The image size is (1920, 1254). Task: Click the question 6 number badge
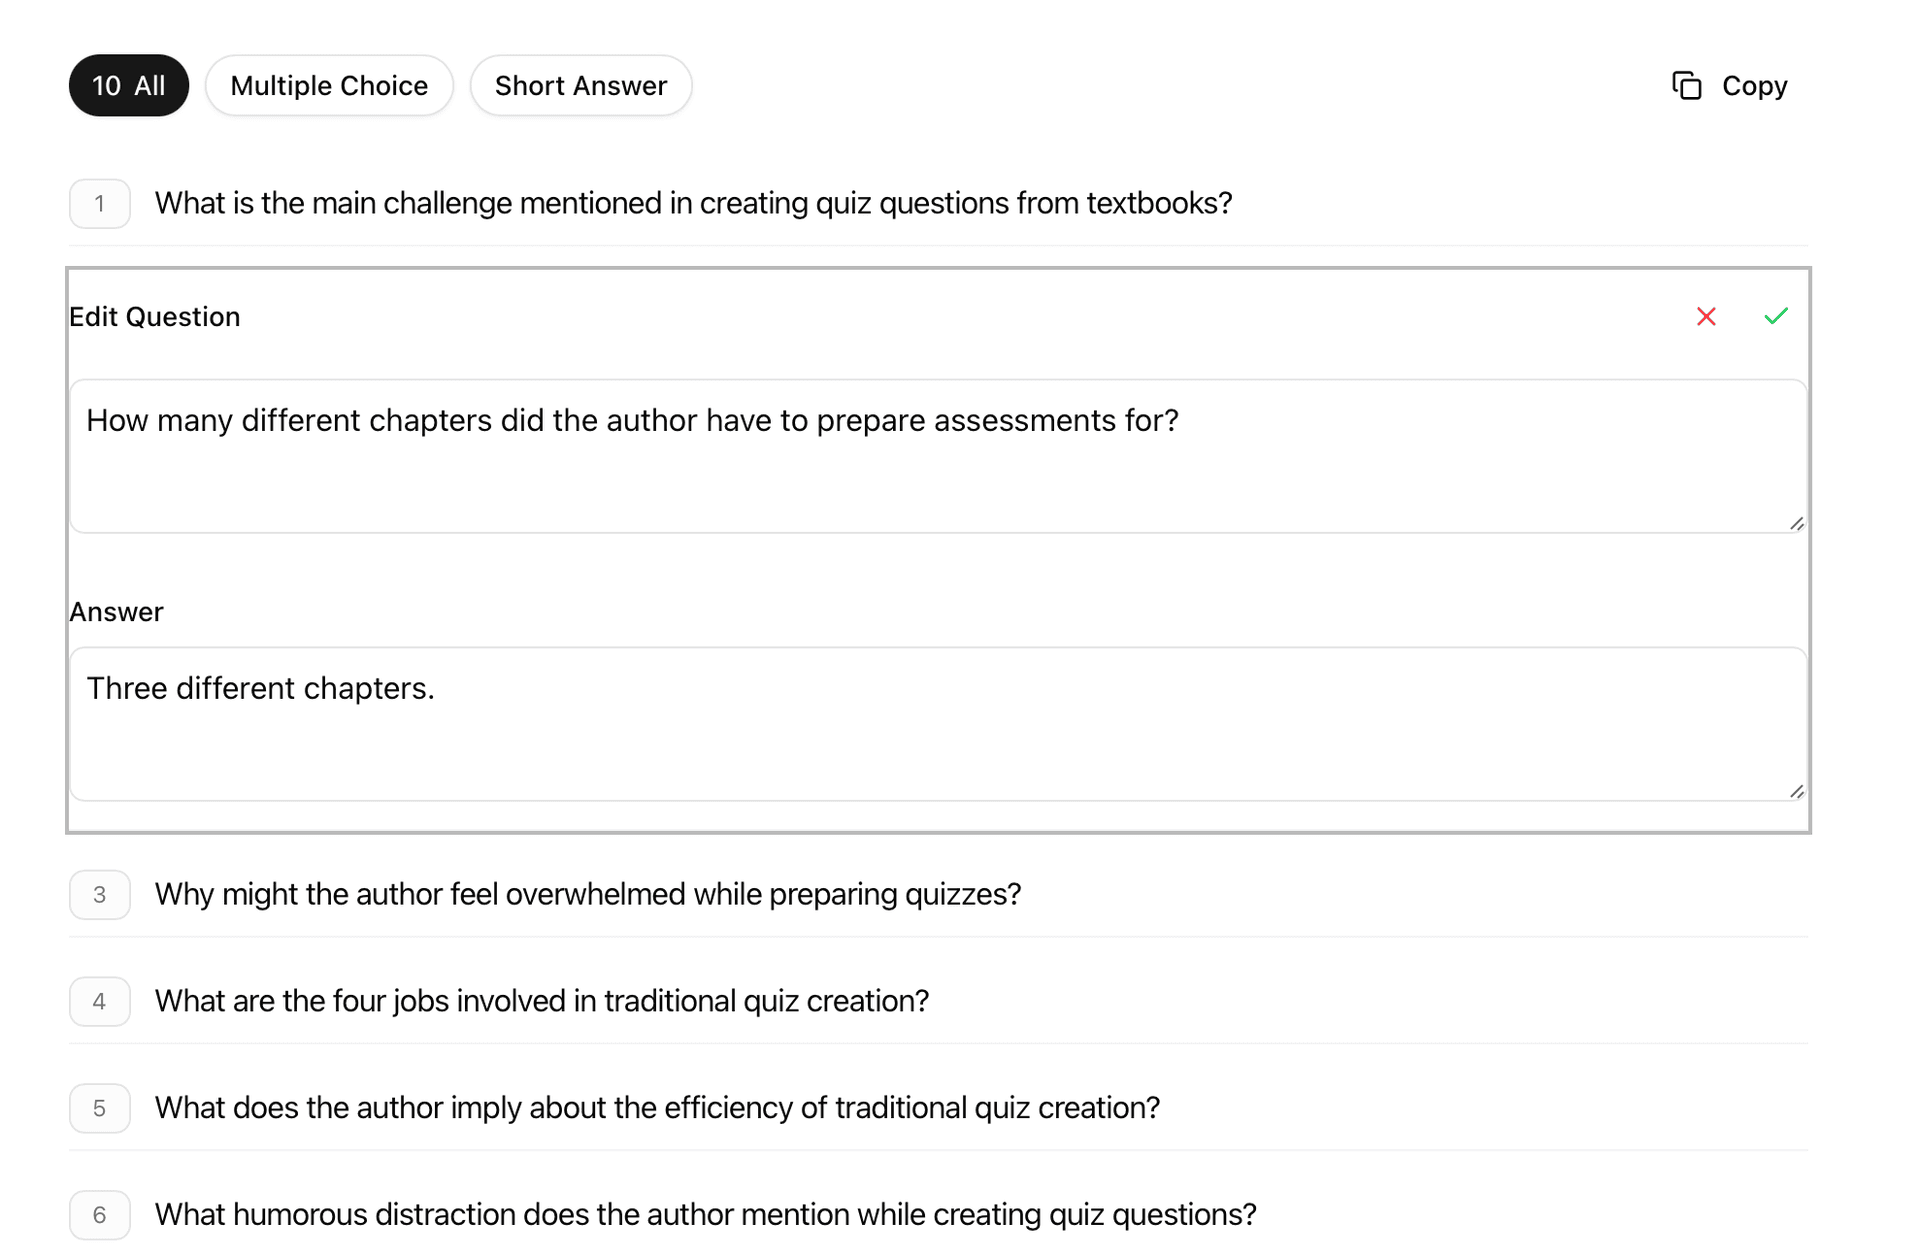pos(99,1215)
